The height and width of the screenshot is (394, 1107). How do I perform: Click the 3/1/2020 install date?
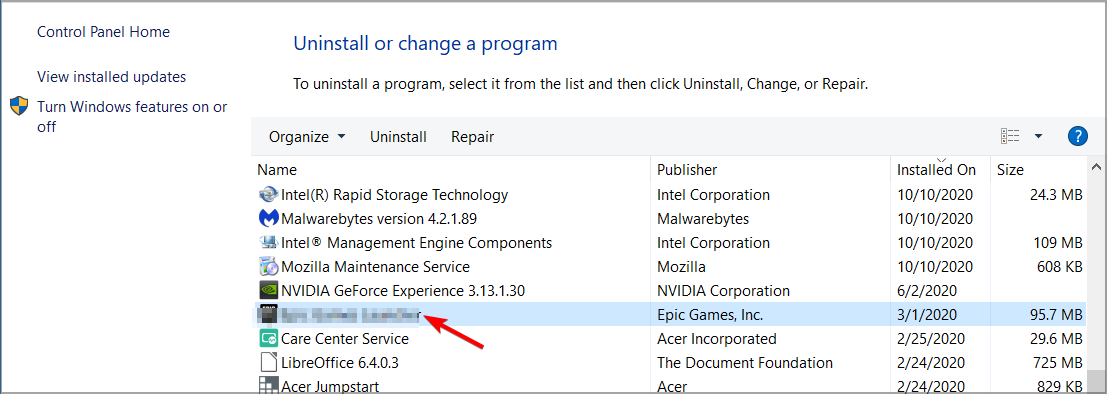pyautogui.click(x=926, y=314)
